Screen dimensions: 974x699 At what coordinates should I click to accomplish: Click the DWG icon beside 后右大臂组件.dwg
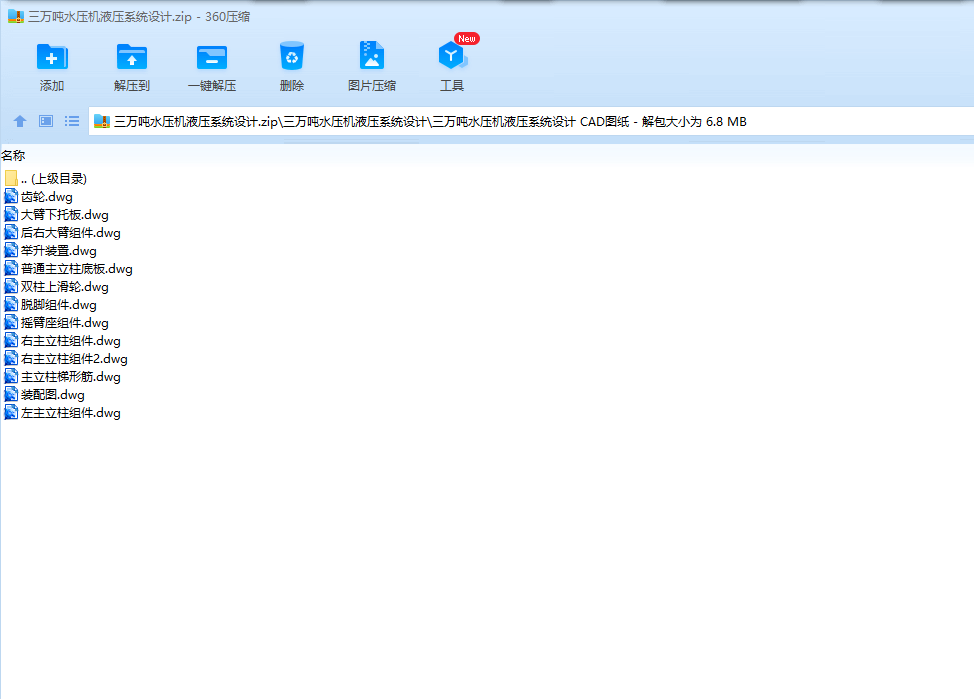(11, 233)
